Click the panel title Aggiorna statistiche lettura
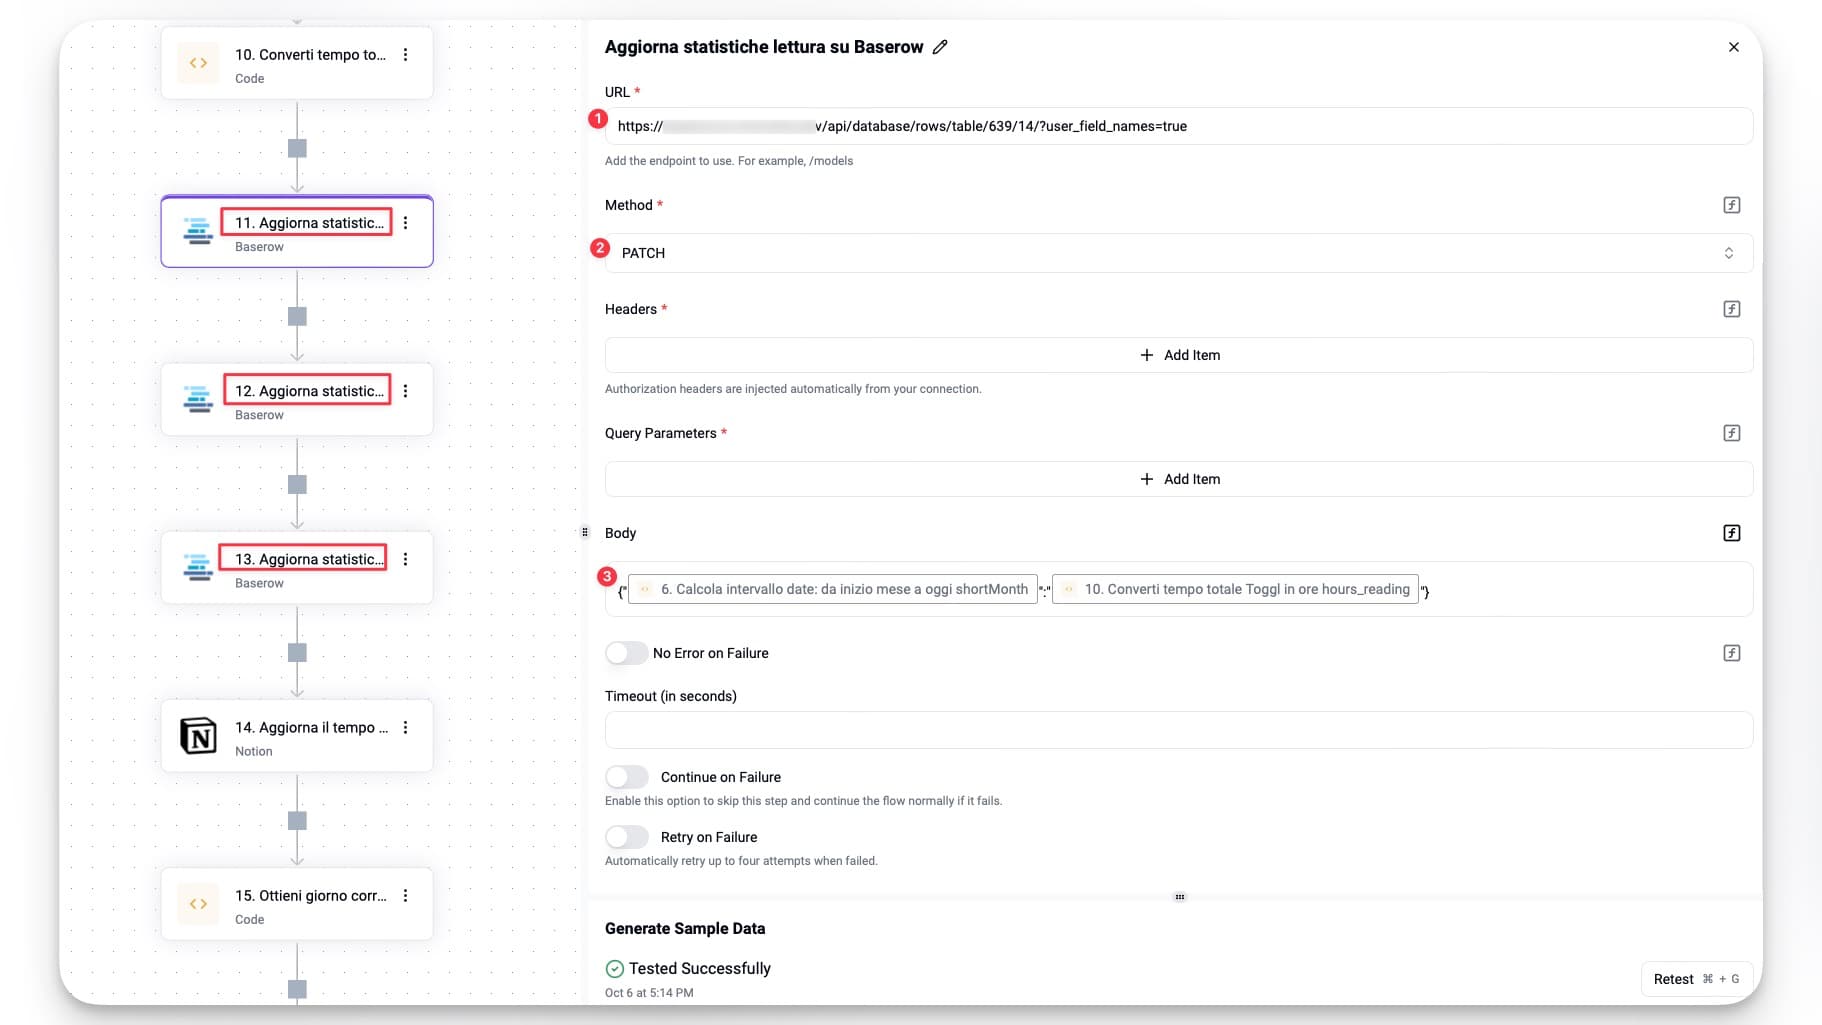Screen dimensions: 1822x1025 pos(764,47)
